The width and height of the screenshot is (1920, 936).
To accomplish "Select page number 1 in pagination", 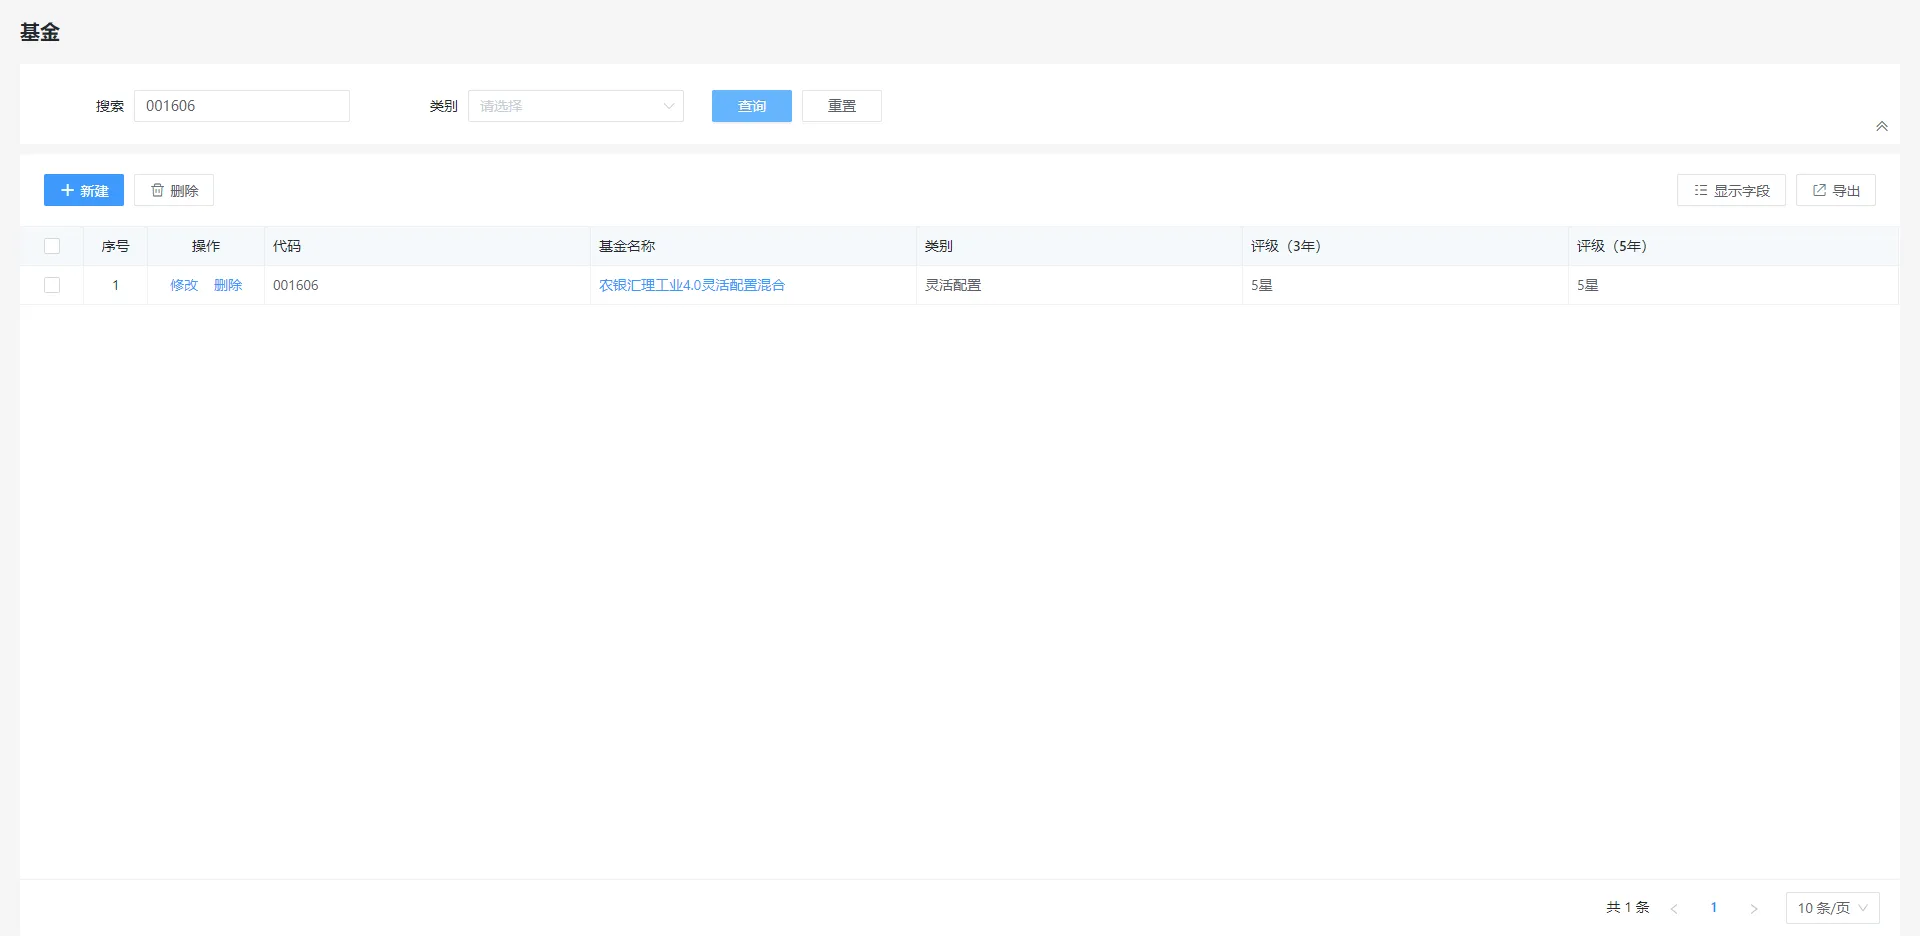I will click(1713, 908).
